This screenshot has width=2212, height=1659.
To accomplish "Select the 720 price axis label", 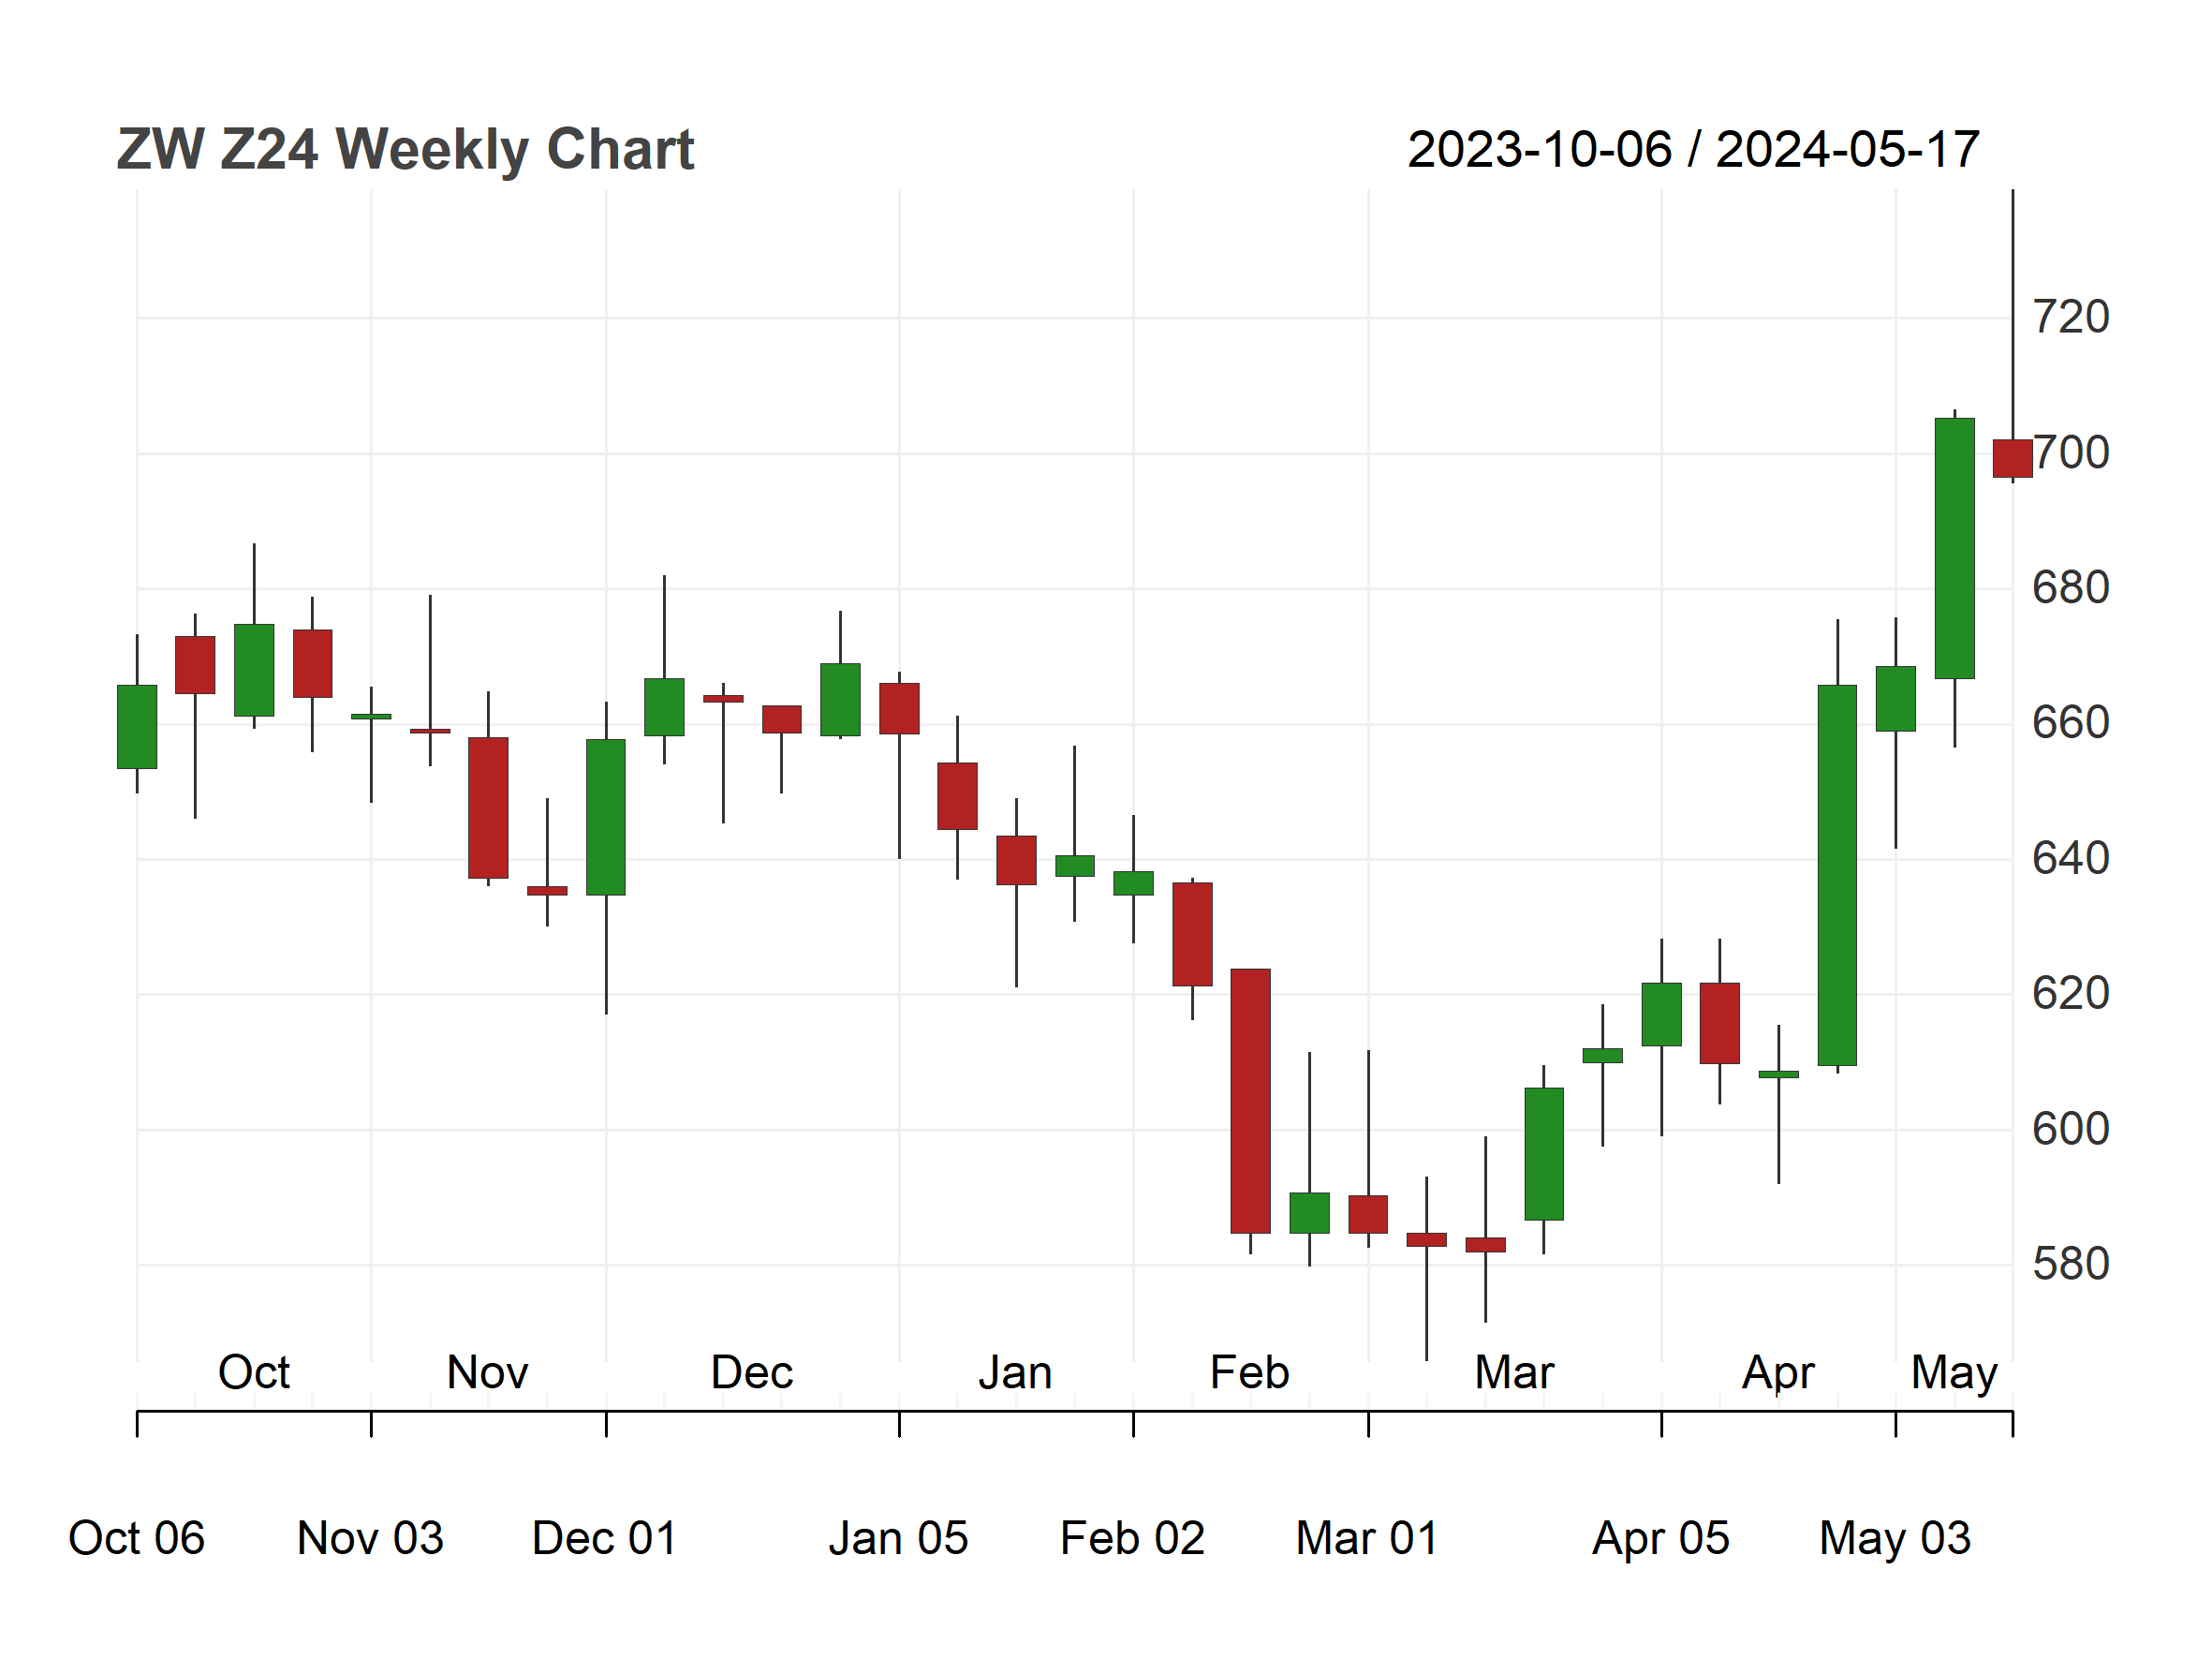I will click(2071, 317).
